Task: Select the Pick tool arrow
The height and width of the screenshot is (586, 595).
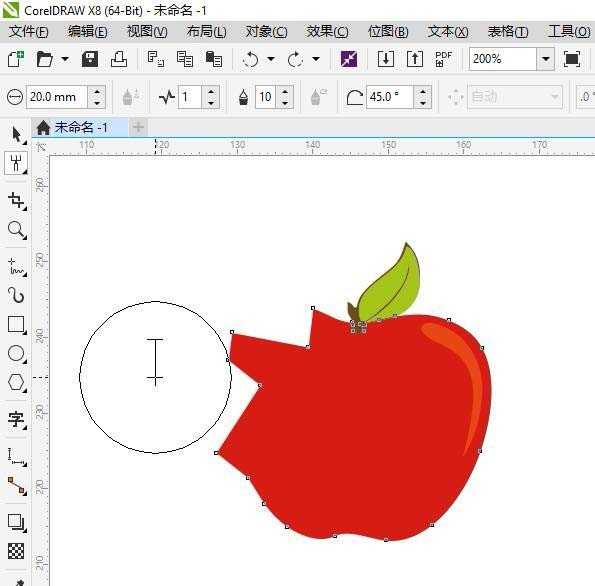Action: click(x=17, y=135)
